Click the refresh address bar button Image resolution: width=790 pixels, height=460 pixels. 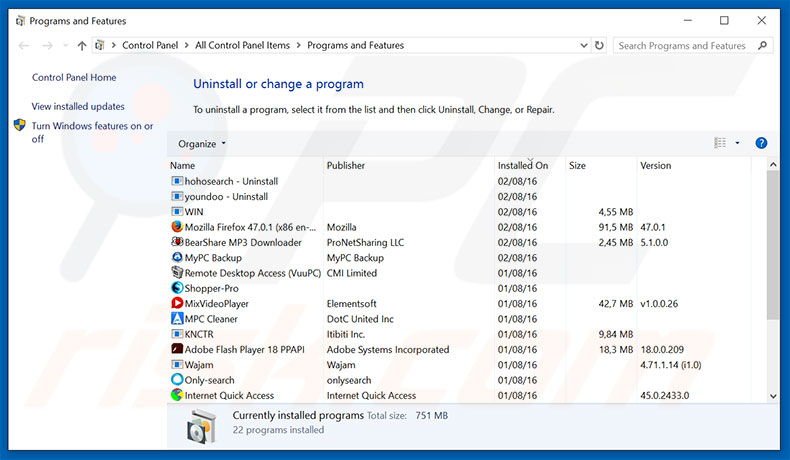click(x=599, y=45)
